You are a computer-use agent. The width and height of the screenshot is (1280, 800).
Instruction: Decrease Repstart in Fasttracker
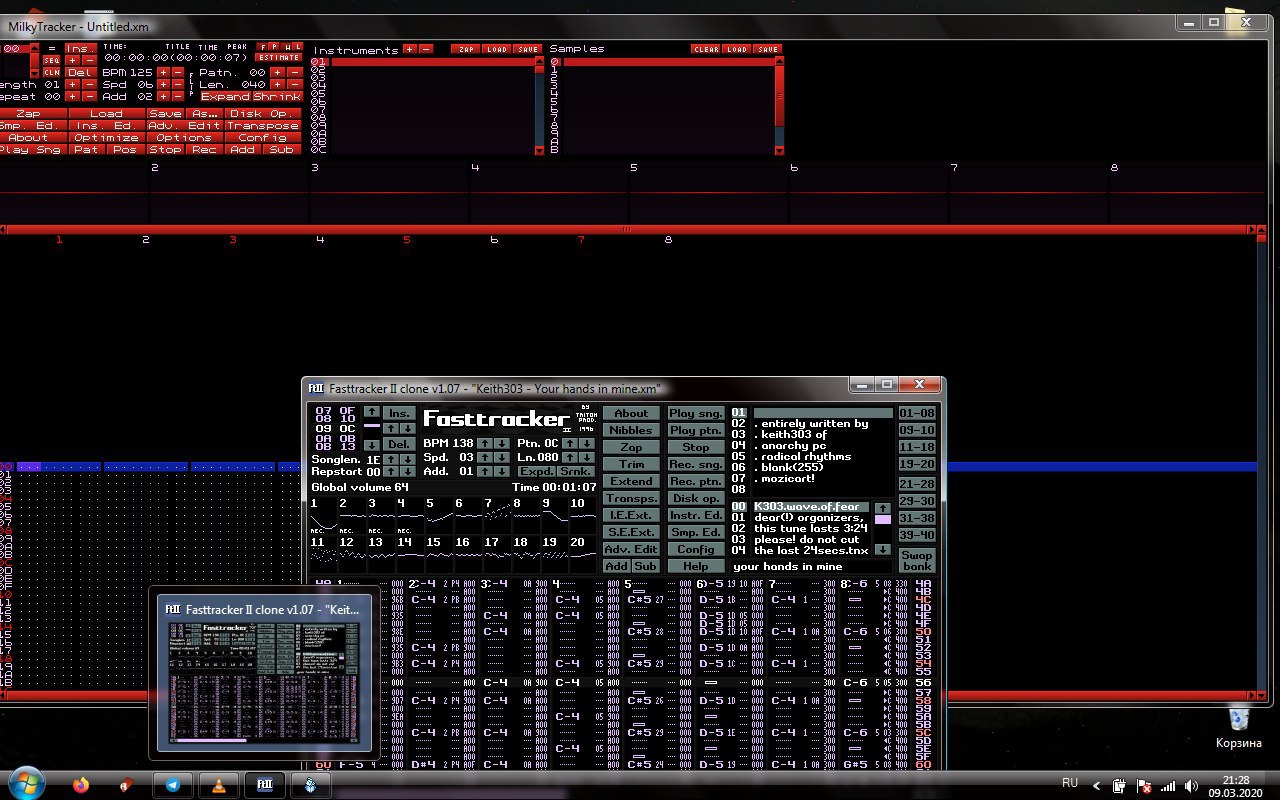click(408, 472)
